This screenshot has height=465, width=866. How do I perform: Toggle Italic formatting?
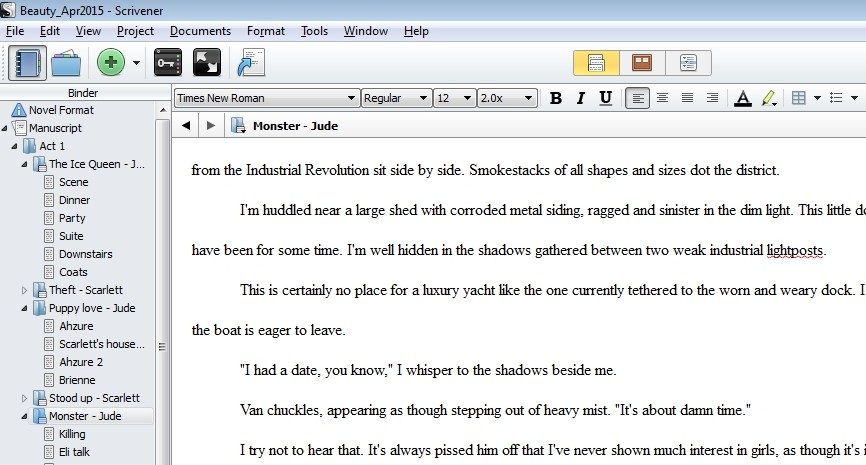581,98
